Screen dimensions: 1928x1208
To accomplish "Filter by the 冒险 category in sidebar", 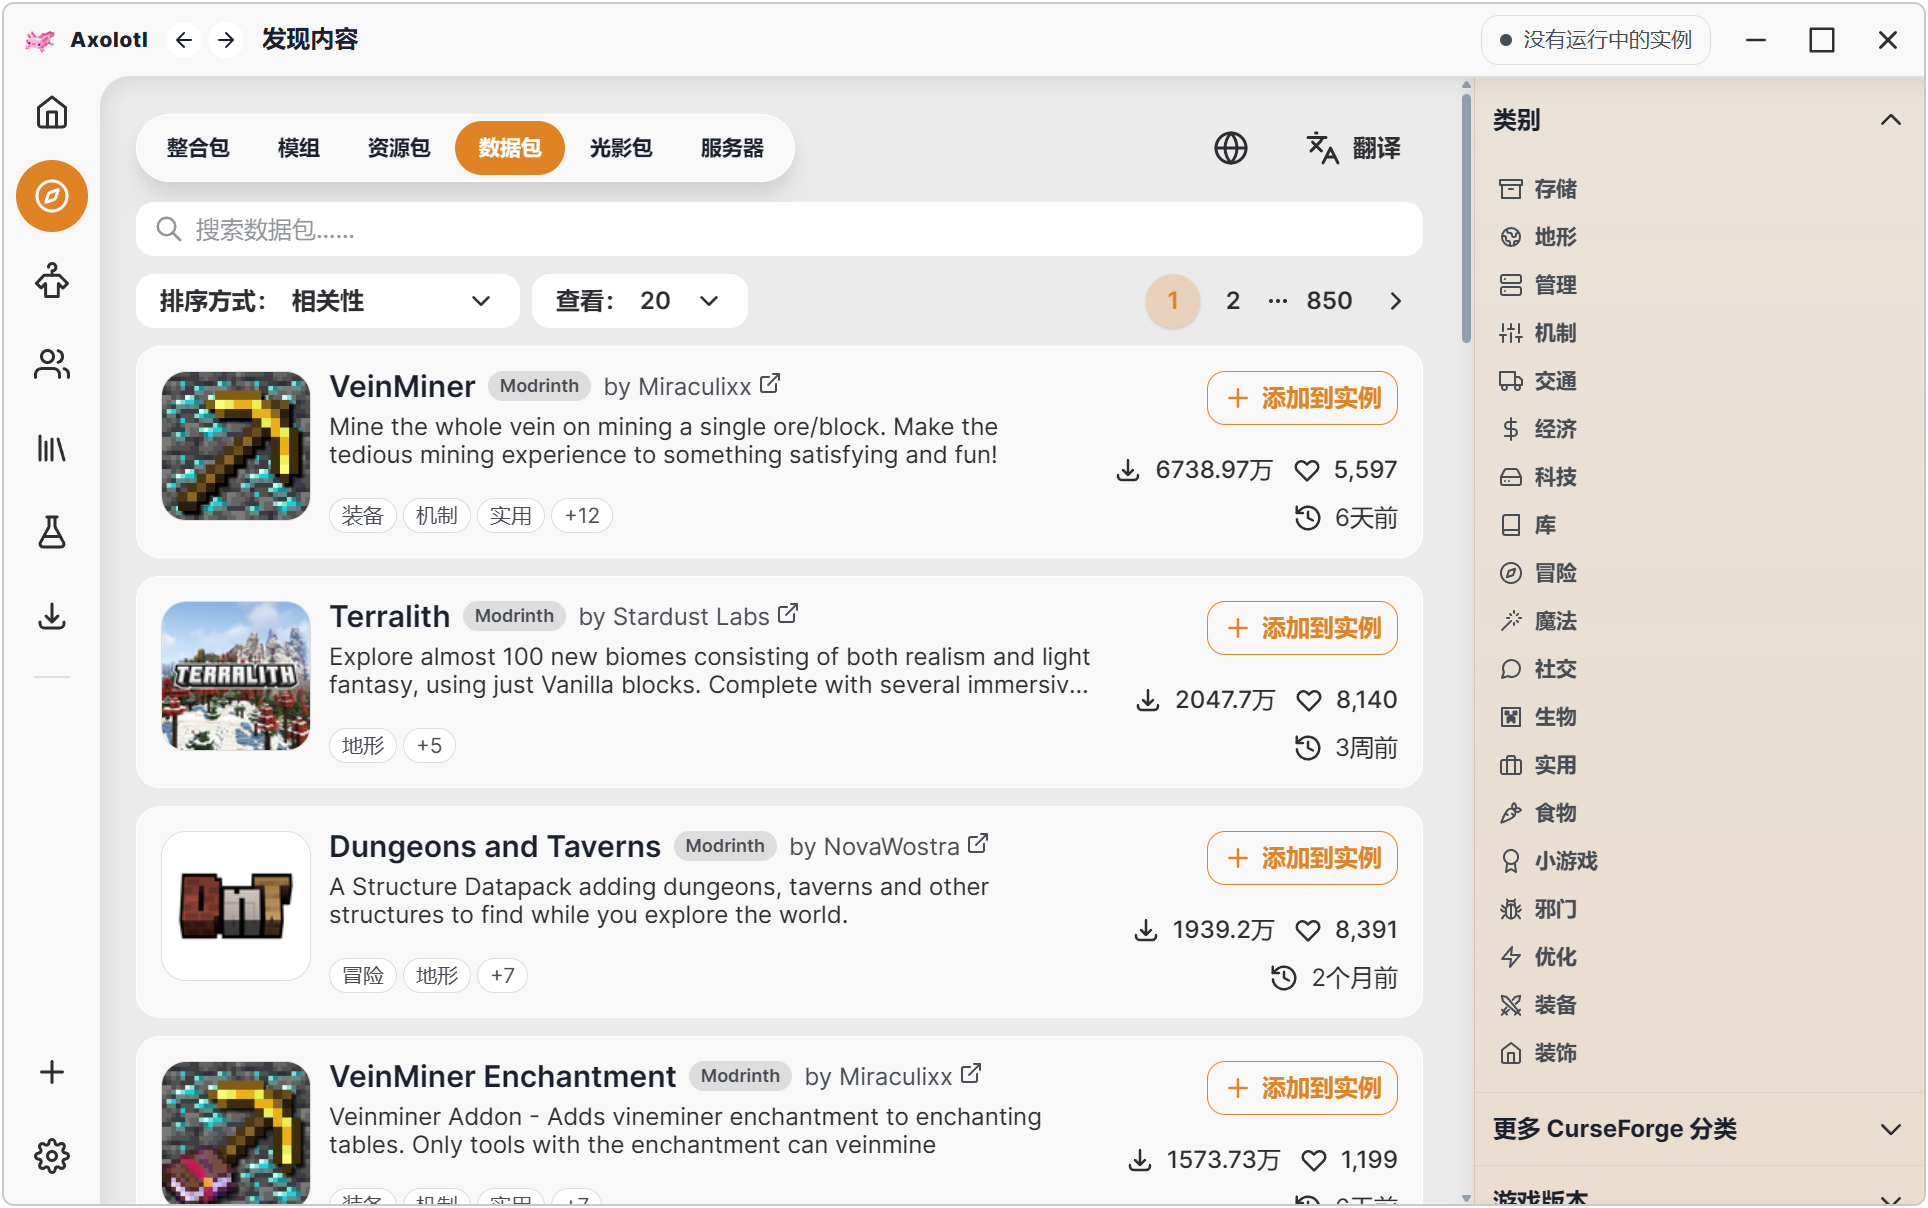I will tap(1539, 573).
